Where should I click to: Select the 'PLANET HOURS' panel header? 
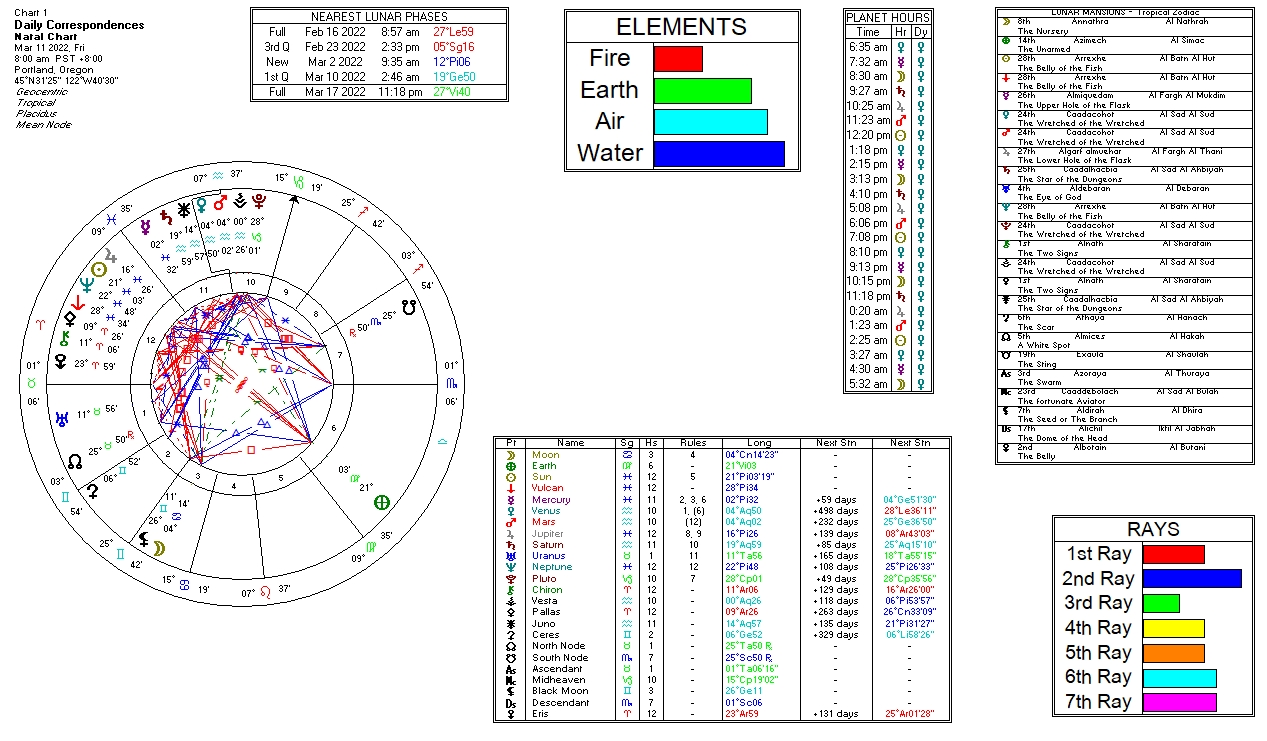(x=888, y=18)
